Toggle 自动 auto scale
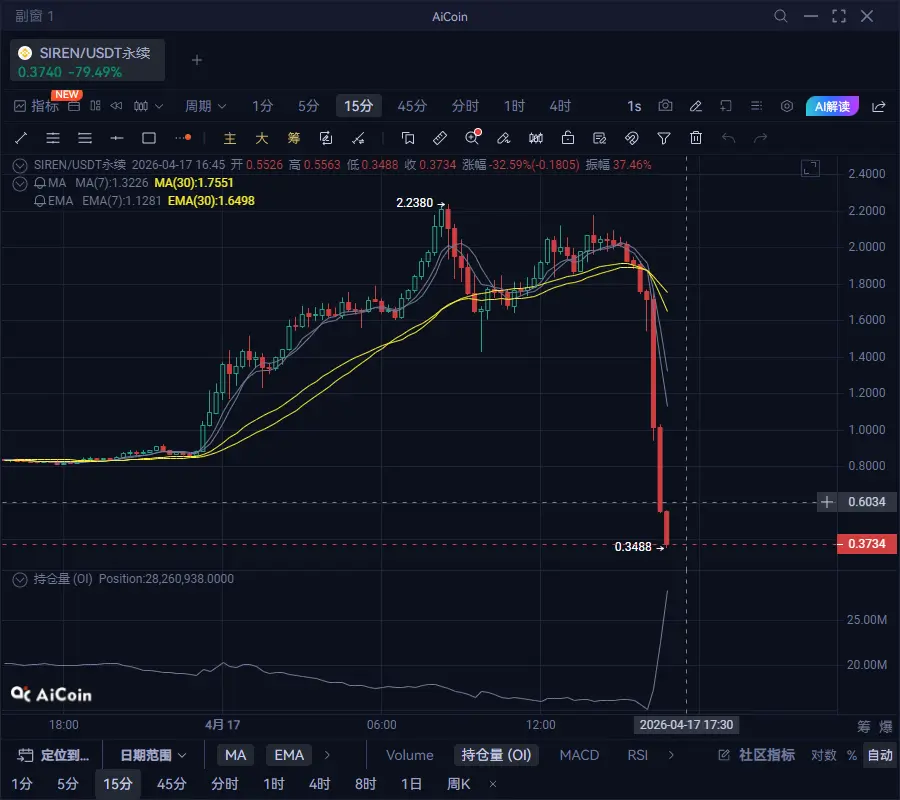 click(879, 755)
